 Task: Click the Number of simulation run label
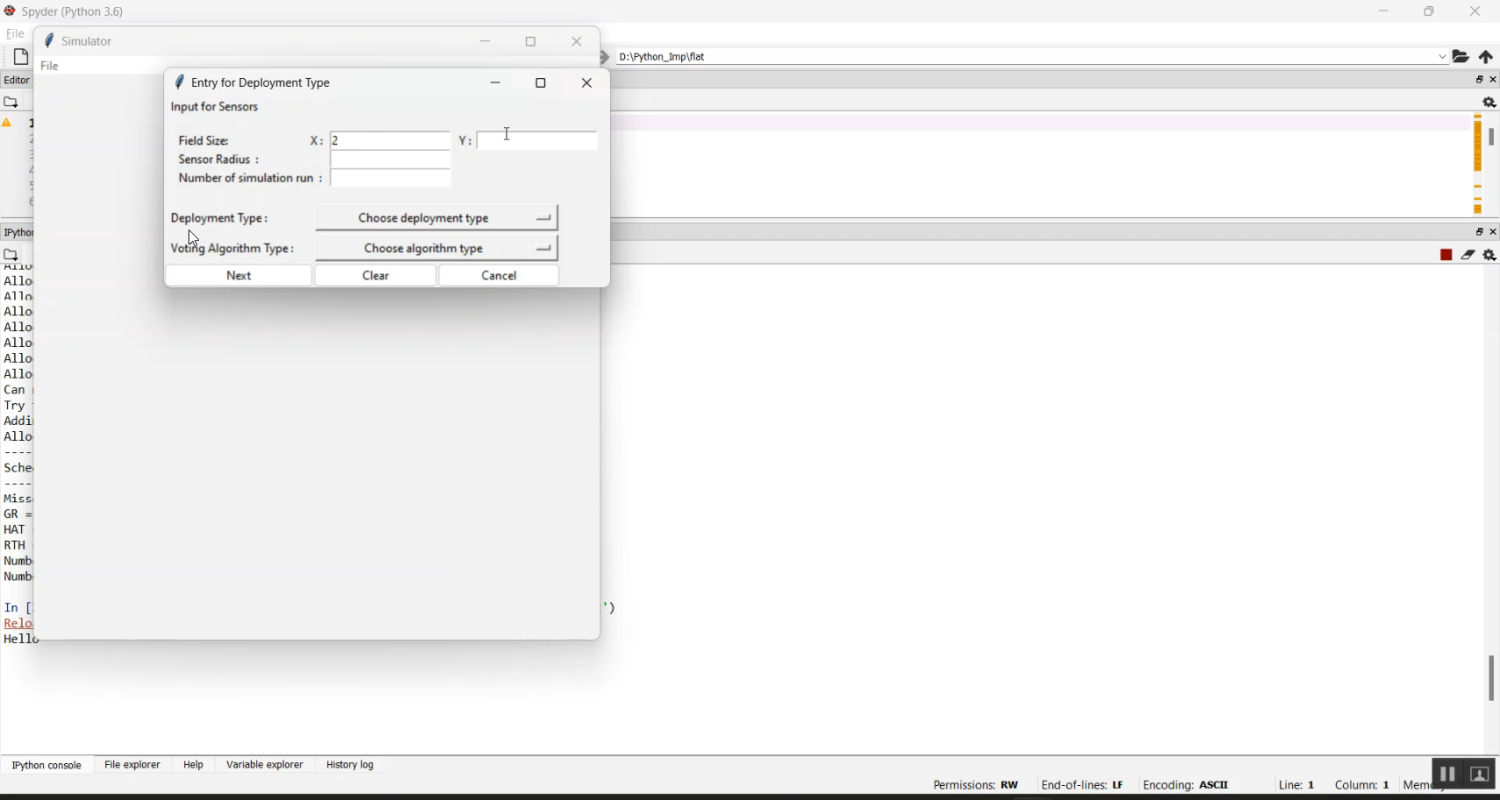coord(251,179)
